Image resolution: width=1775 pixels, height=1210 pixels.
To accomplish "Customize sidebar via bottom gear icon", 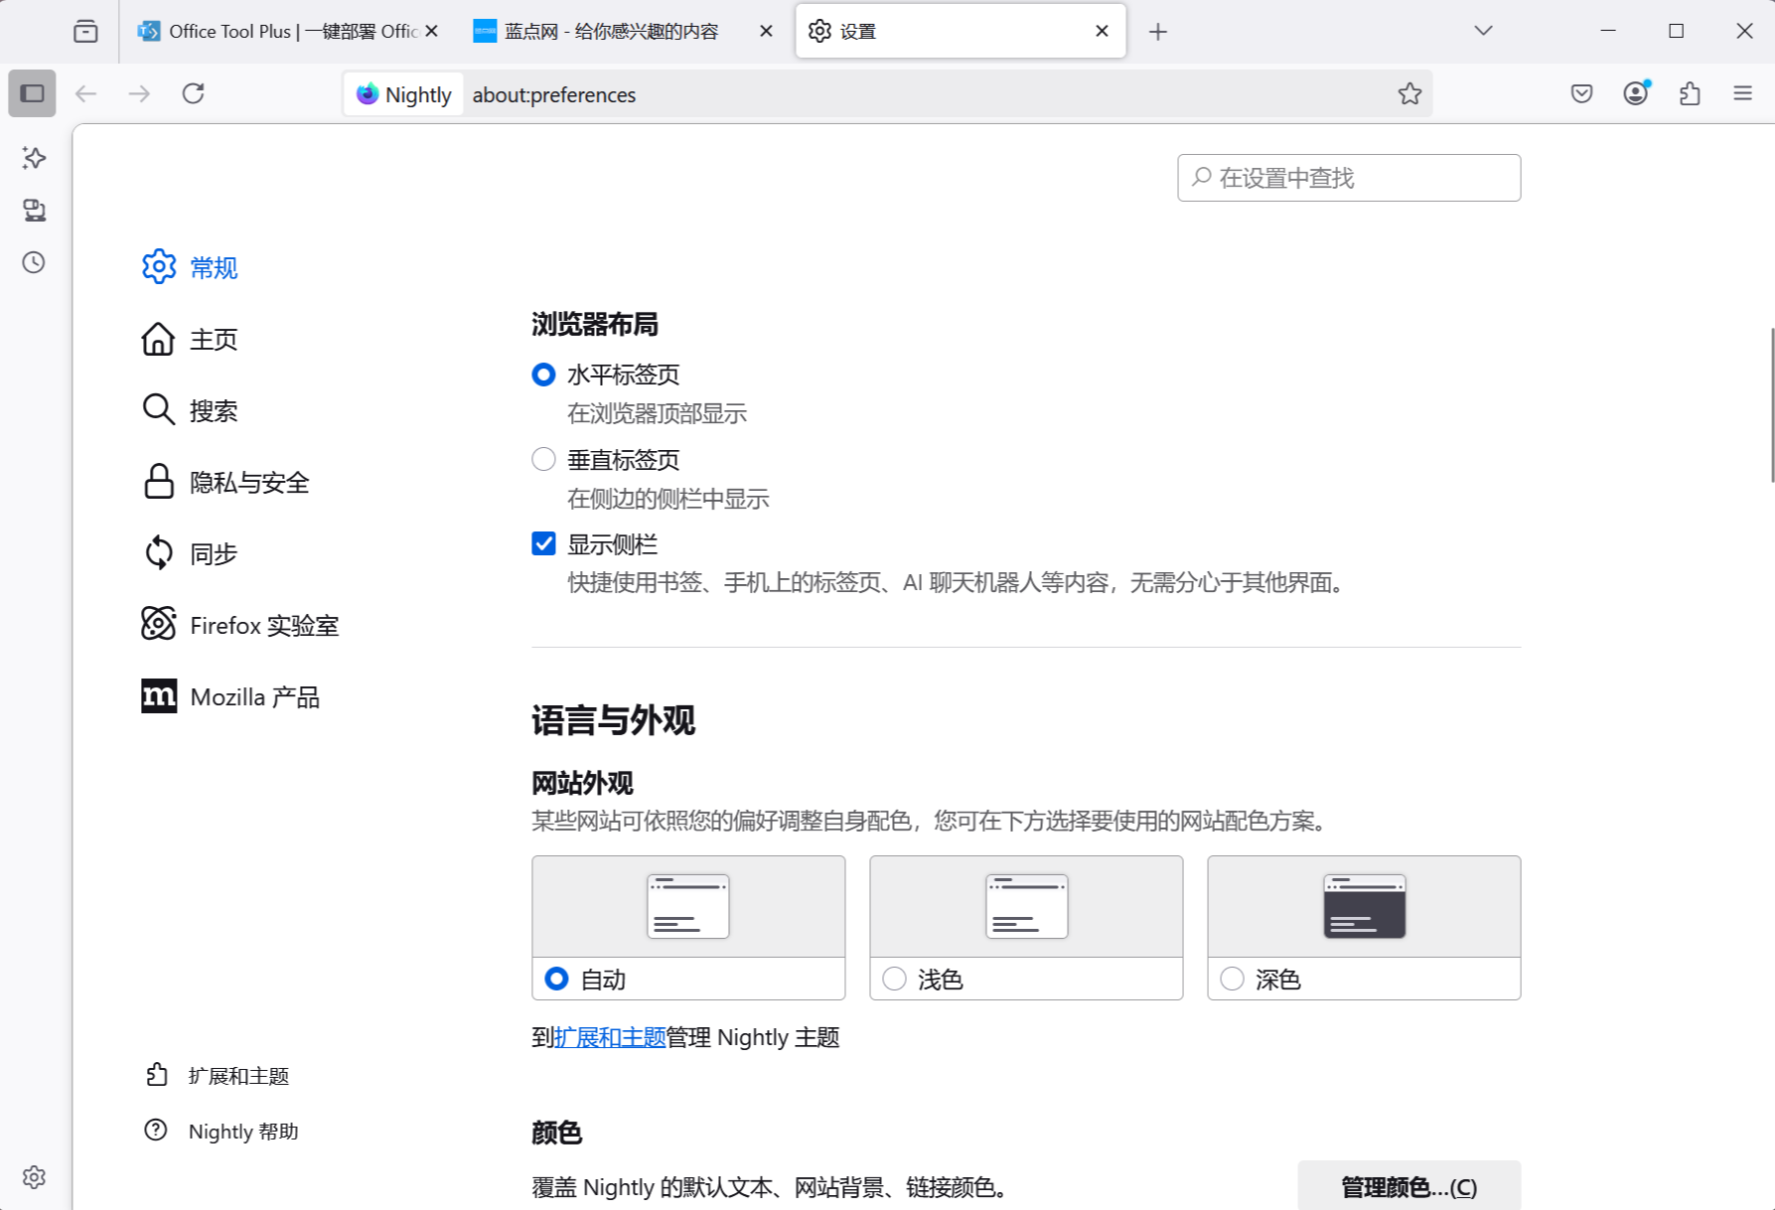I will (x=34, y=1177).
